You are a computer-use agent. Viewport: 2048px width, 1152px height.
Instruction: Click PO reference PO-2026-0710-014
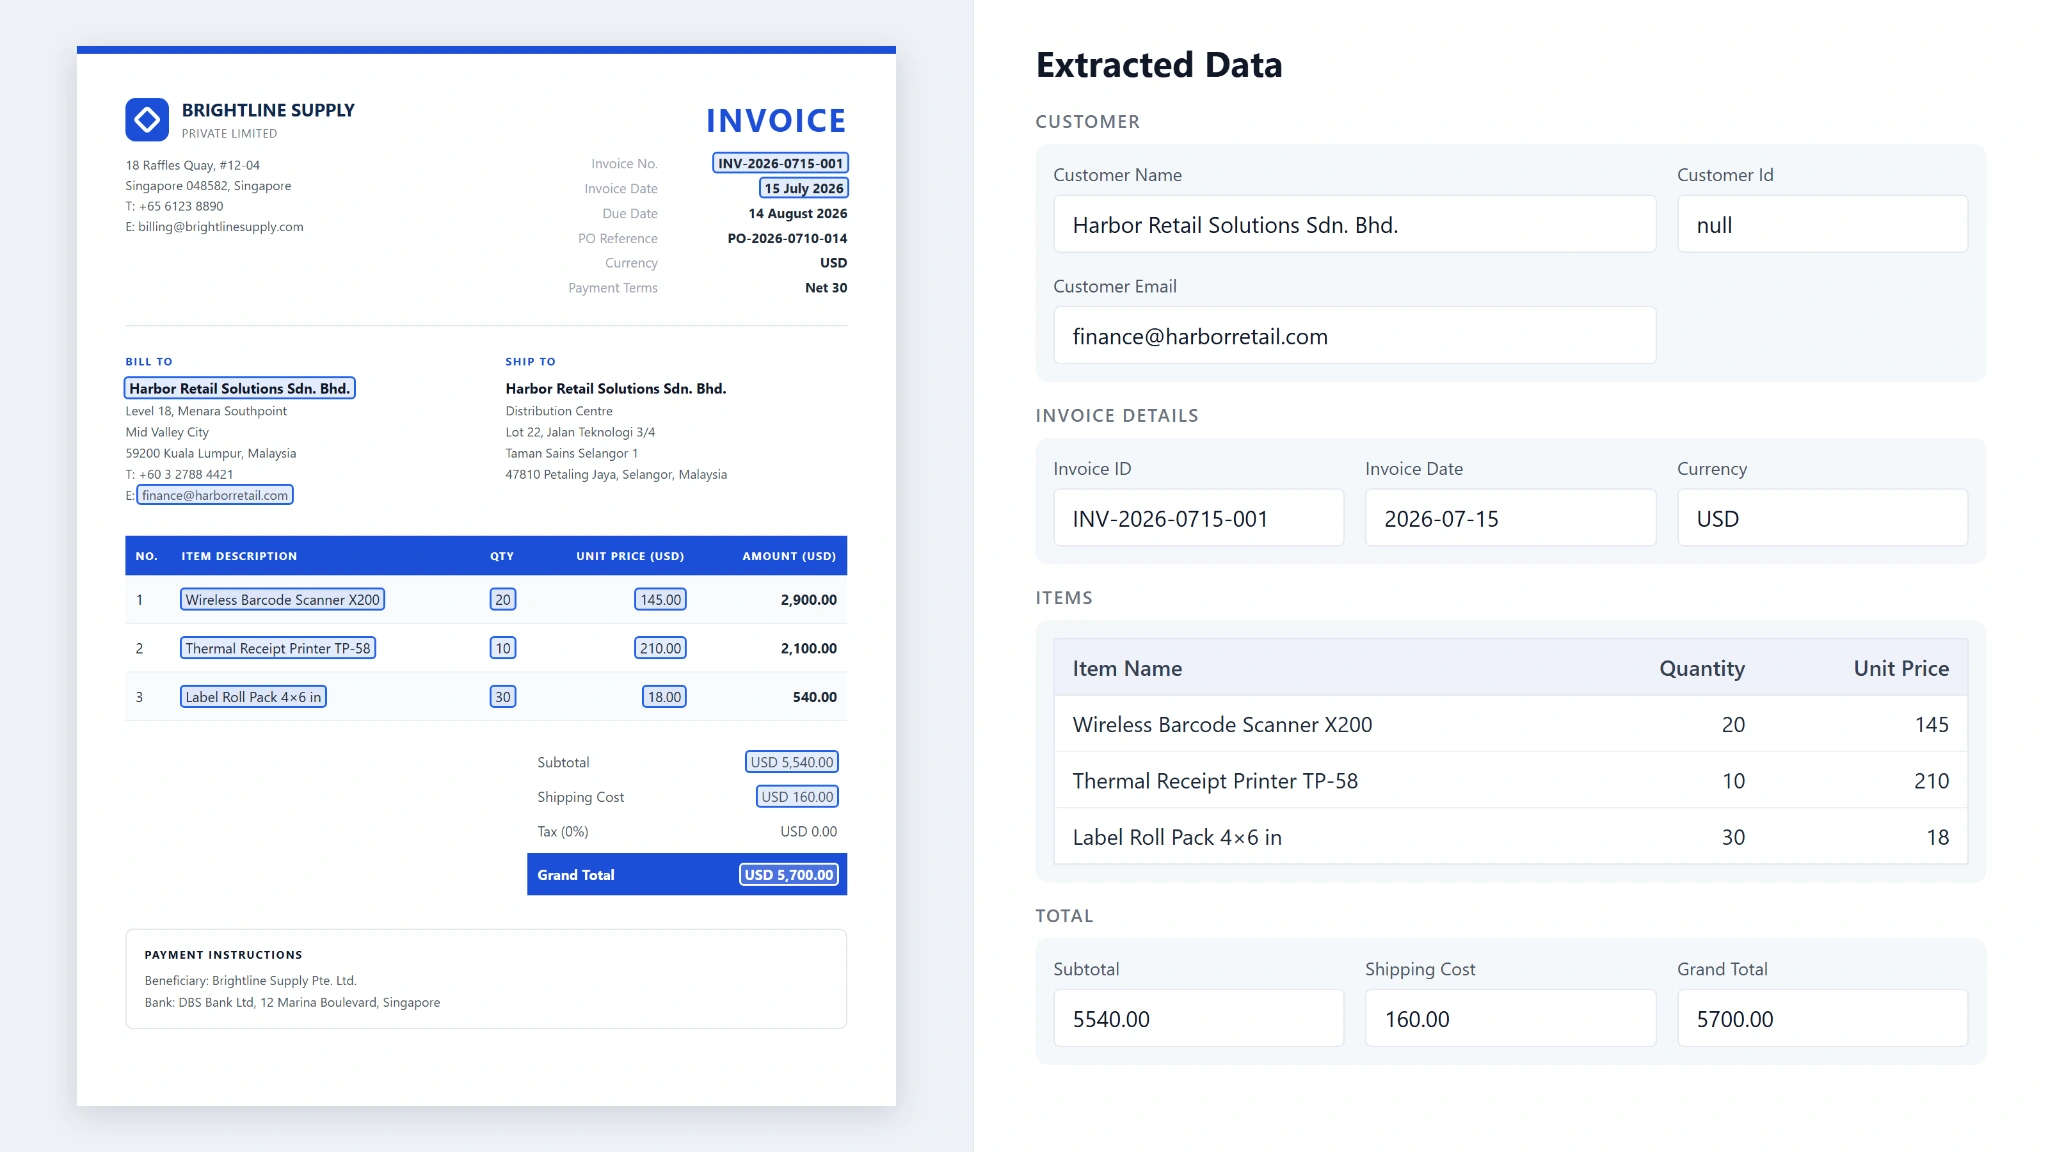787,238
